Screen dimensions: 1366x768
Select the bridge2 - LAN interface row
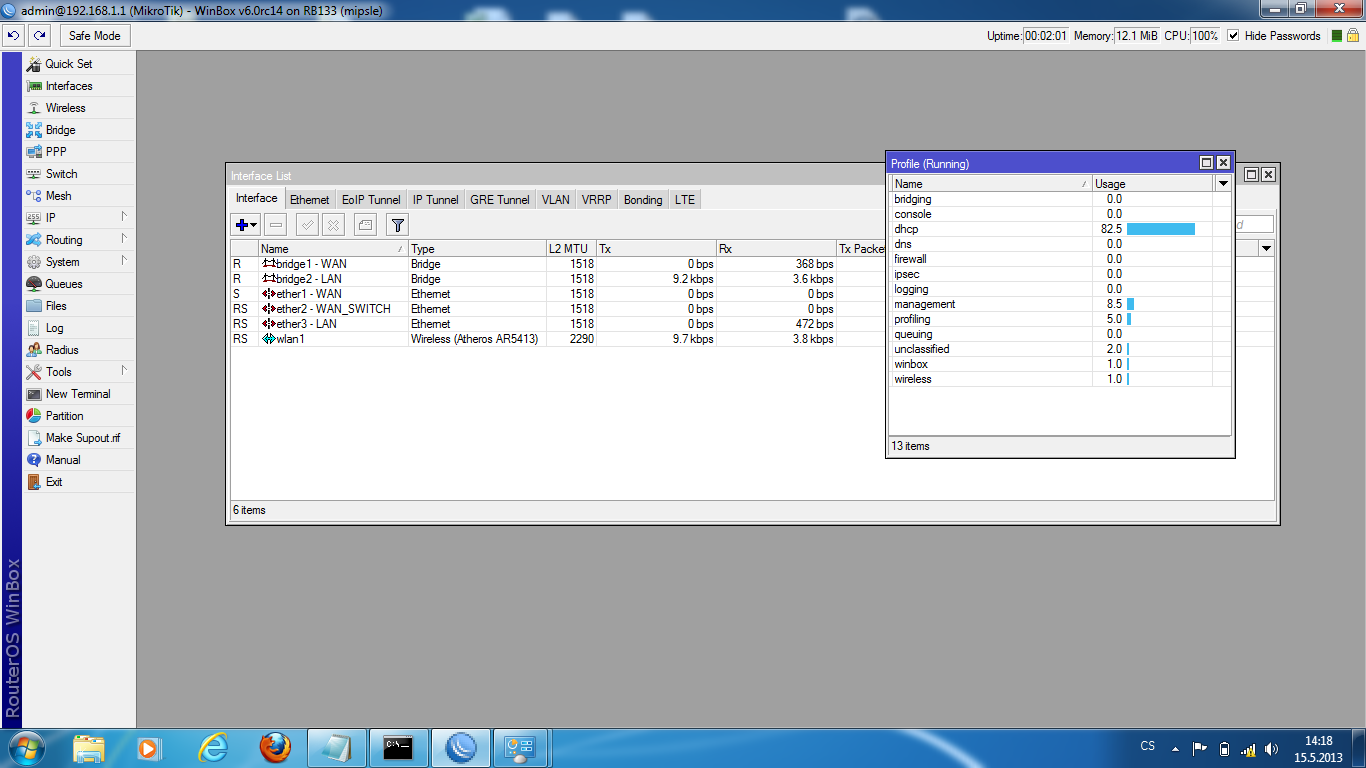pyautogui.click(x=558, y=279)
